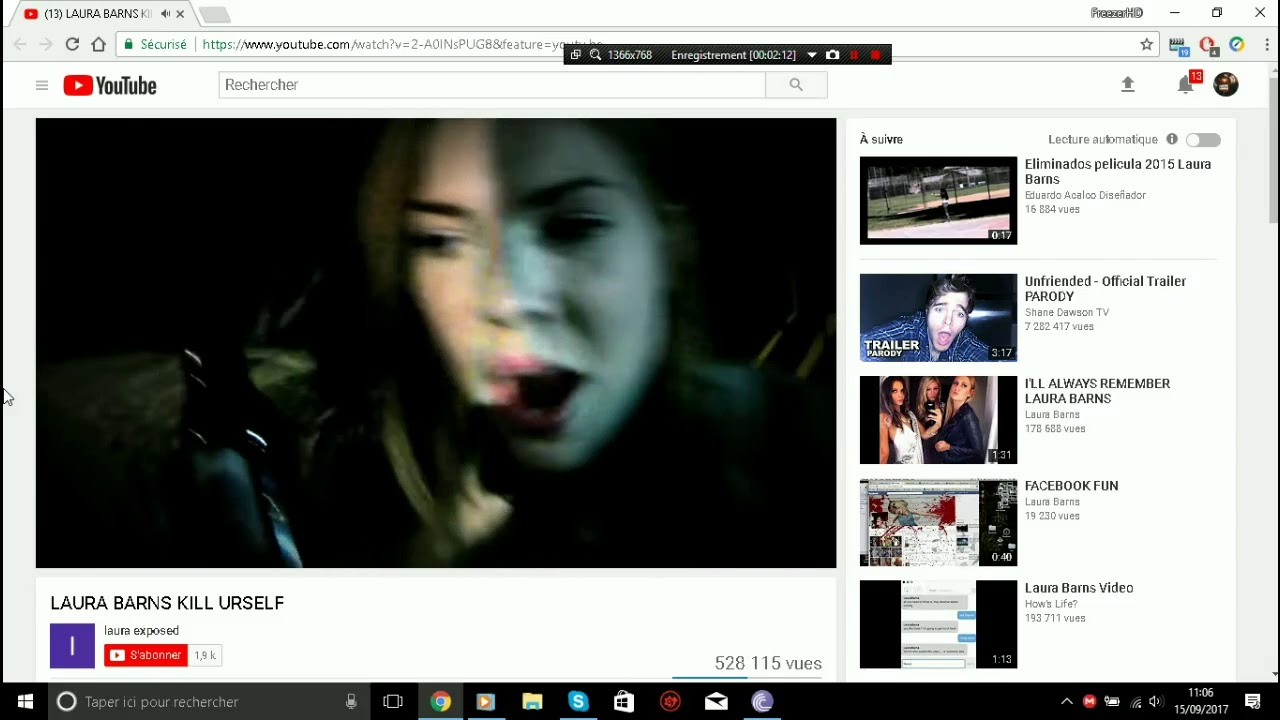
Task: Switch to the LAURA BARNS YouTube tab
Action: pos(95,14)
